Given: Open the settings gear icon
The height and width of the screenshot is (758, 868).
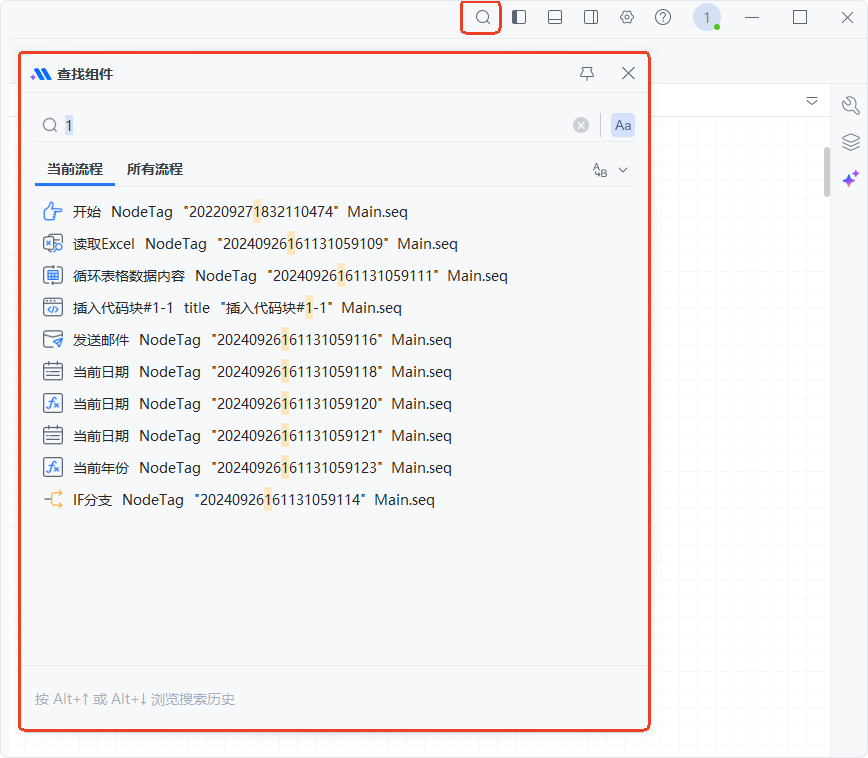Looking at the screenshot, I should pos(627,17).
